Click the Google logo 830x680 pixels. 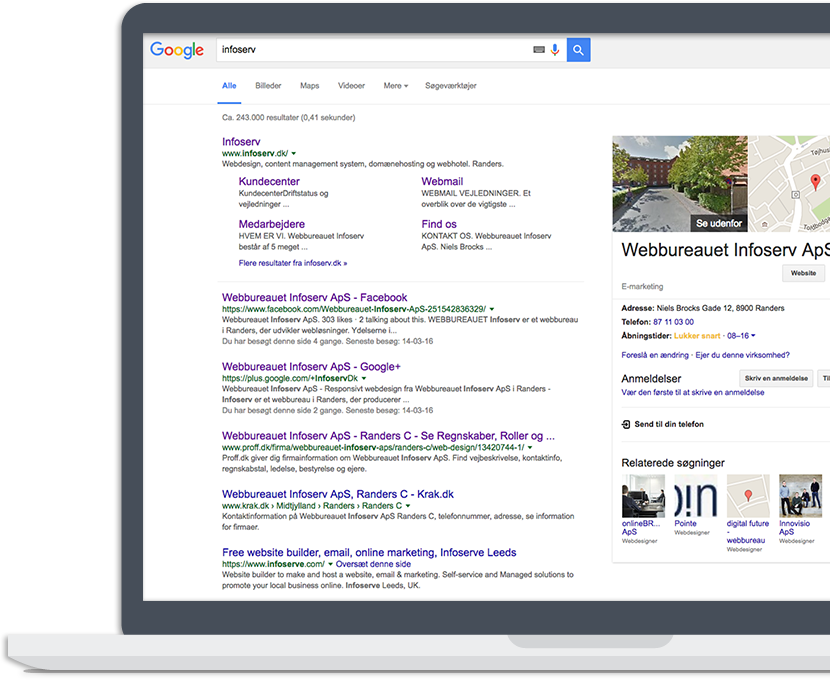(177, 50)
